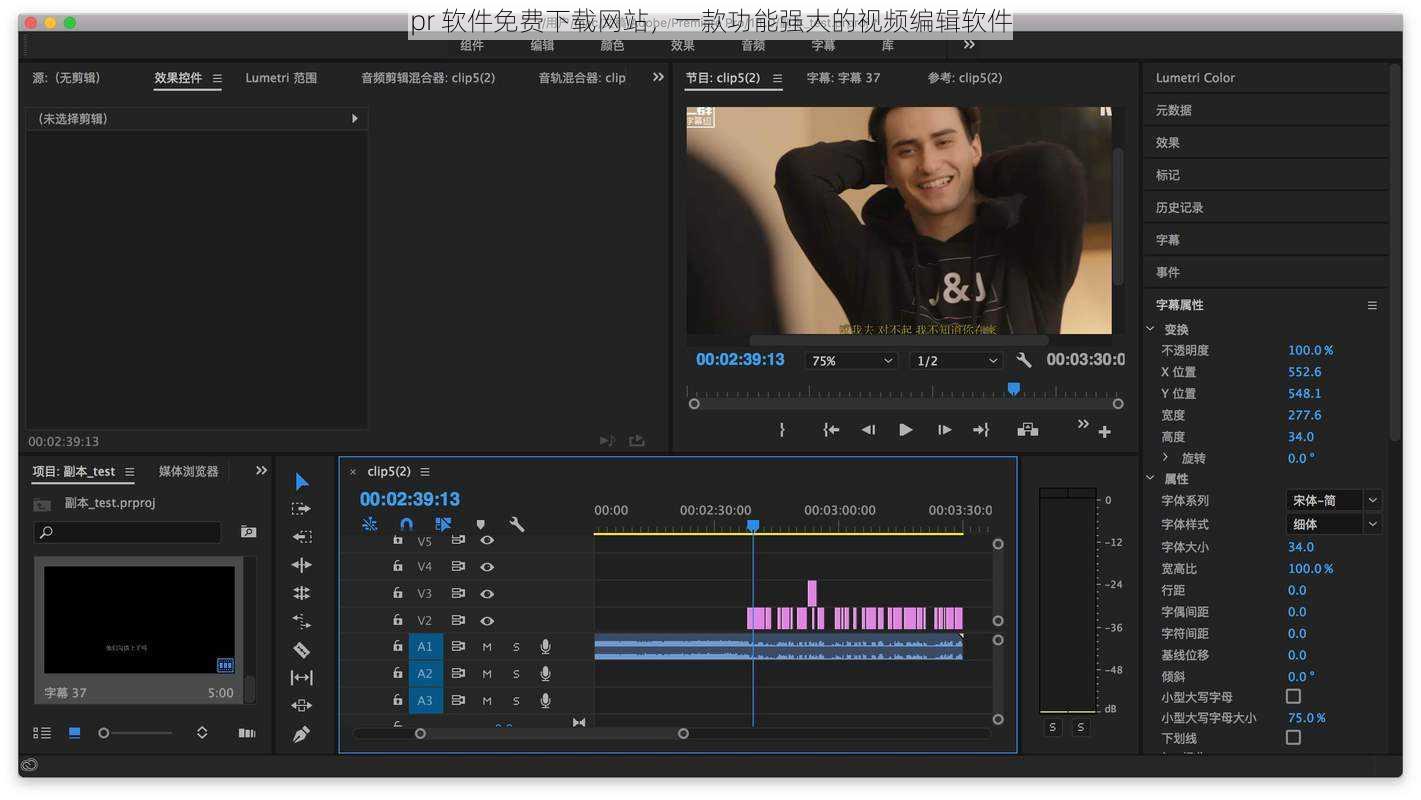Go to Out point in program monitor
This screenshot has height=800, width=1421.
click(981, 430)
